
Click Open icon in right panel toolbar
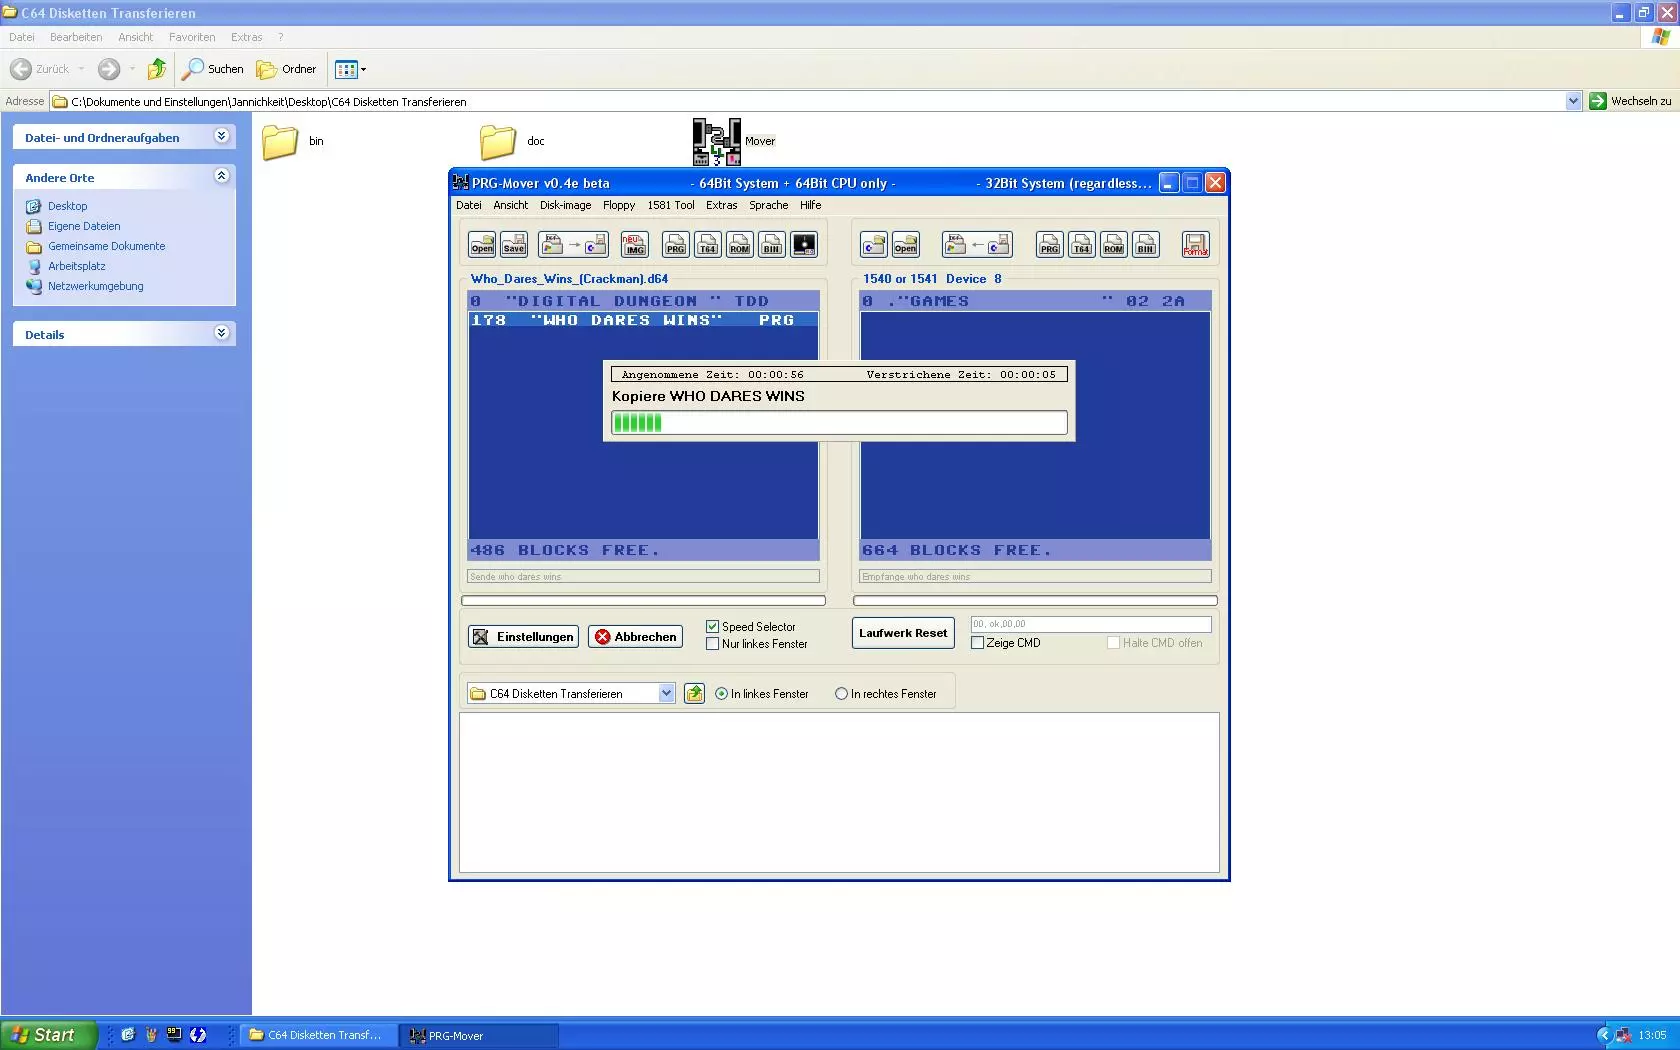906,245
